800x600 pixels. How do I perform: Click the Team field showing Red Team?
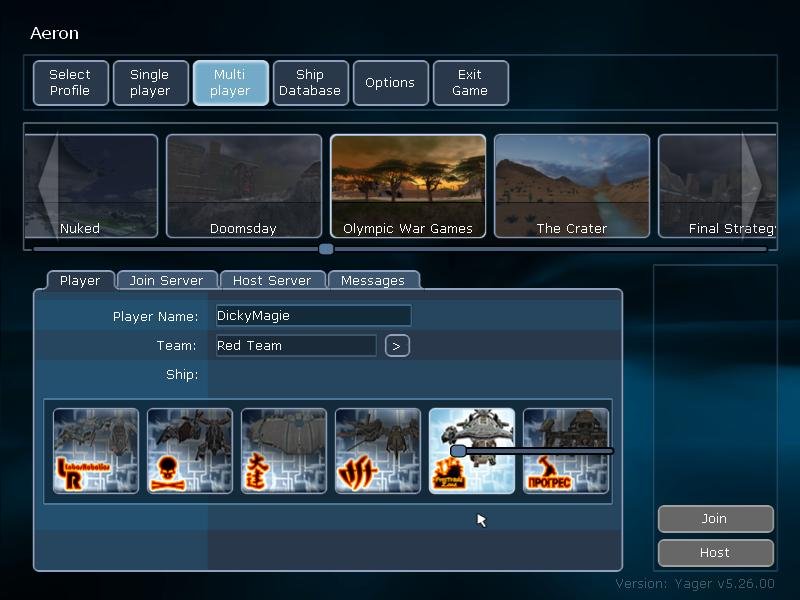point(296,345)
